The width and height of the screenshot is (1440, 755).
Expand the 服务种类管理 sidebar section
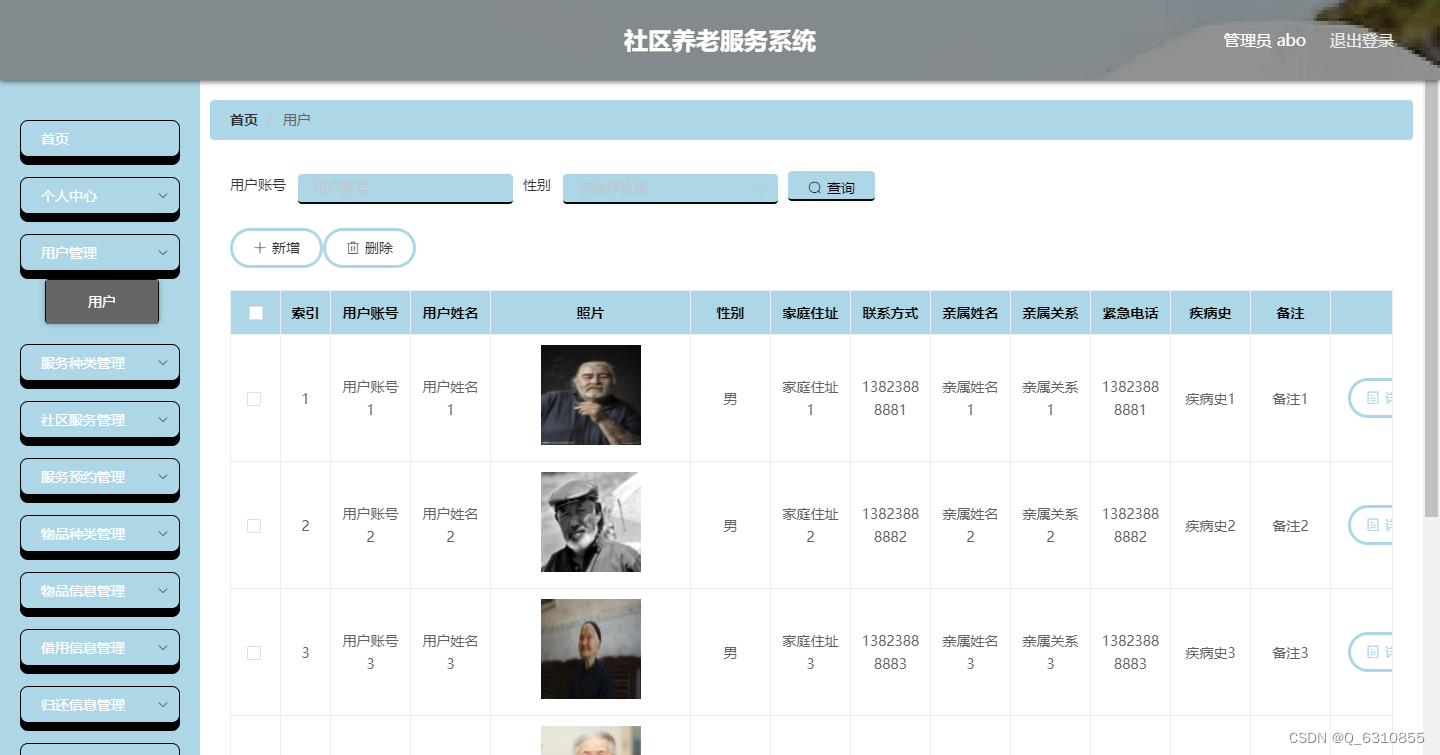[x=99, y=363]
